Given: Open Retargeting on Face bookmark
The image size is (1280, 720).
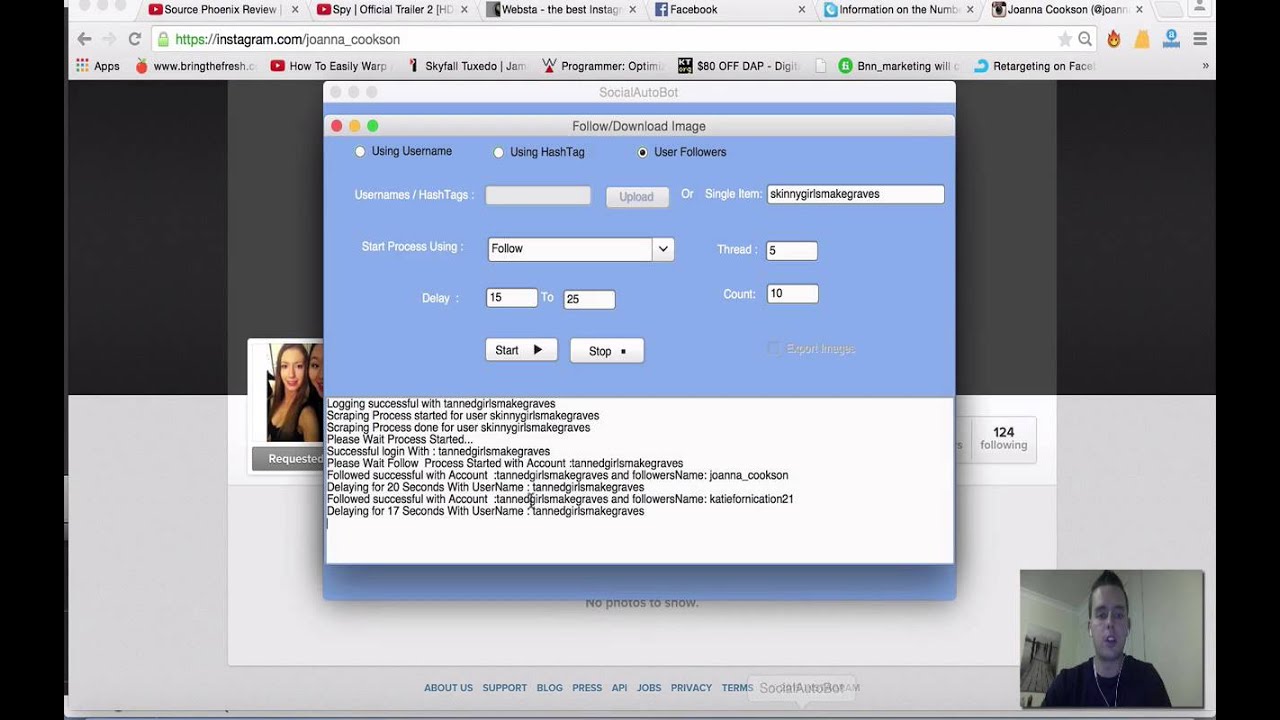Looking at the screenshot, I should (1034, 66).
